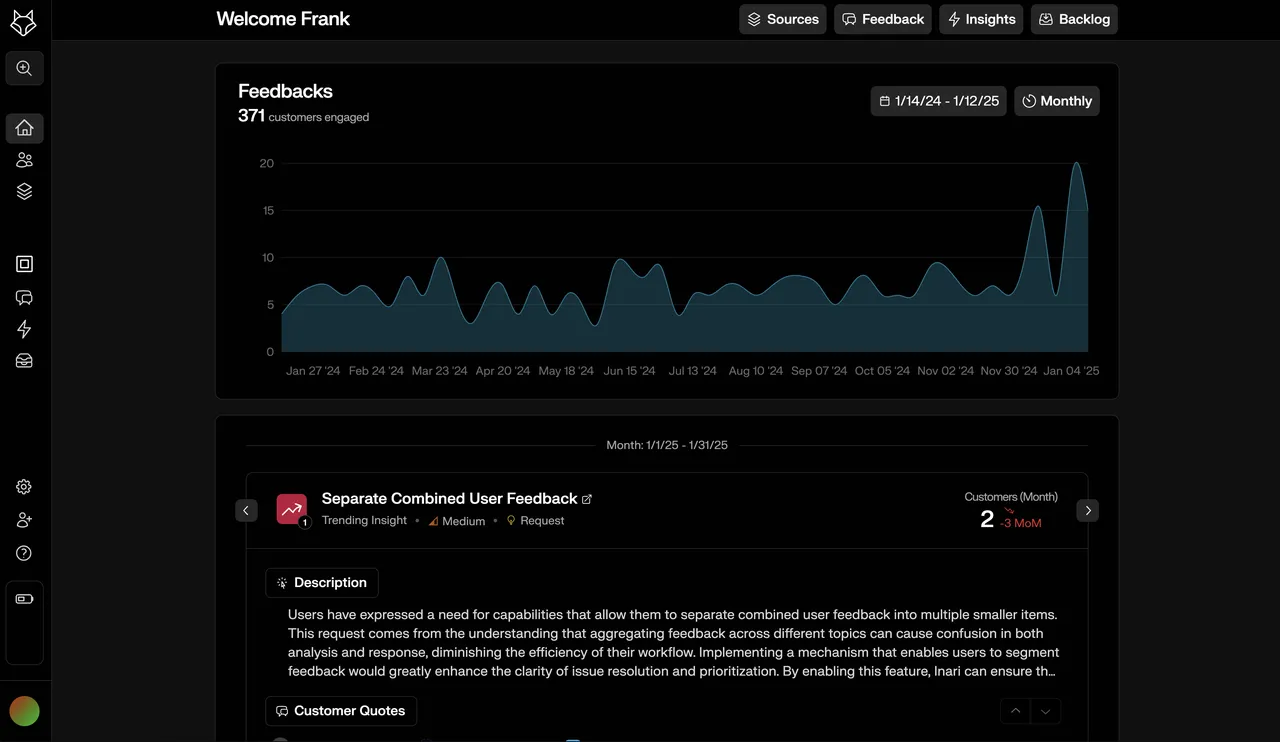
Task: Click the Jan 04 '25 chart axis label
Action: [1071, 371]
